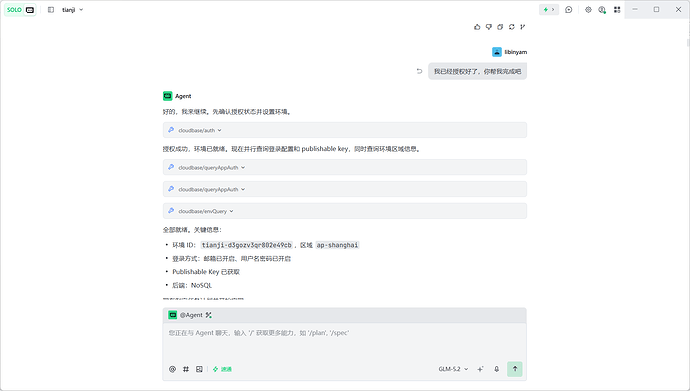690x391 pixels.
Task: Start a new chat conversation
Action: [x=569, y=10]
